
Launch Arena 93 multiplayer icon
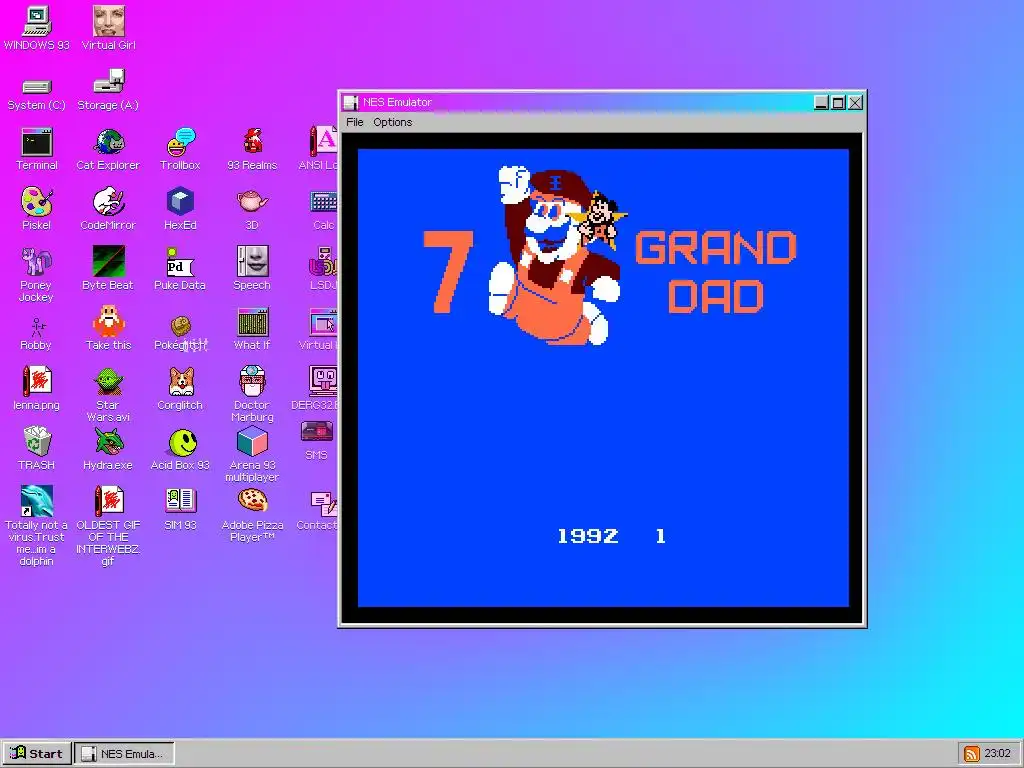tap(252, 441)
